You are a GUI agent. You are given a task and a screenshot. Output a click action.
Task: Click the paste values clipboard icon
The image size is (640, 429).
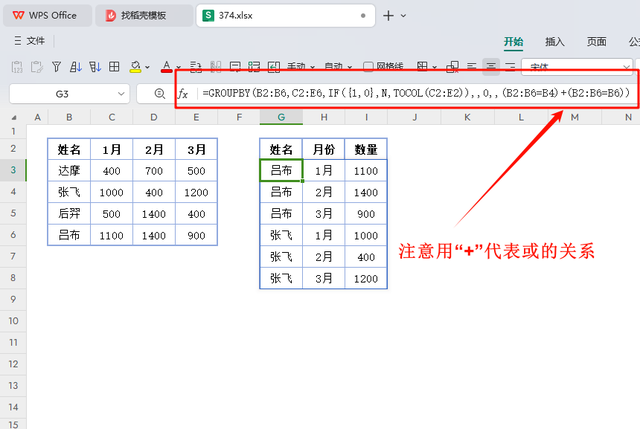pos(17,67)
